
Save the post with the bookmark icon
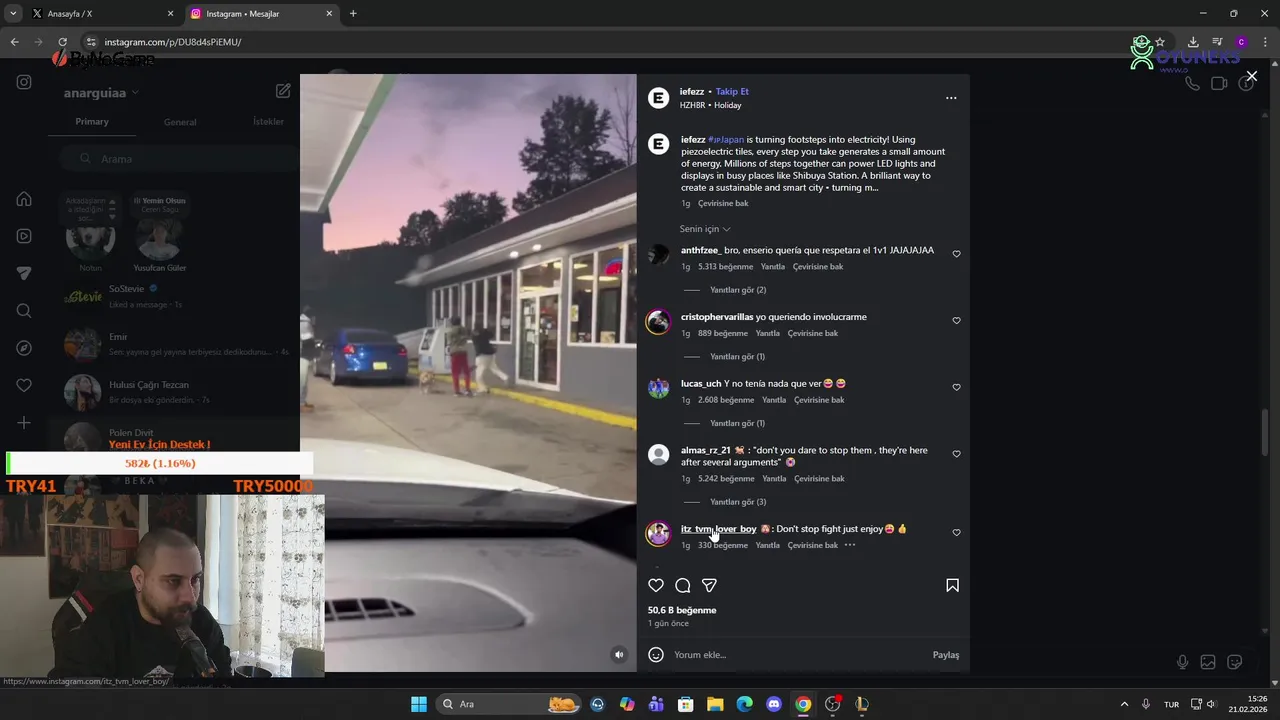click(952, 585)
